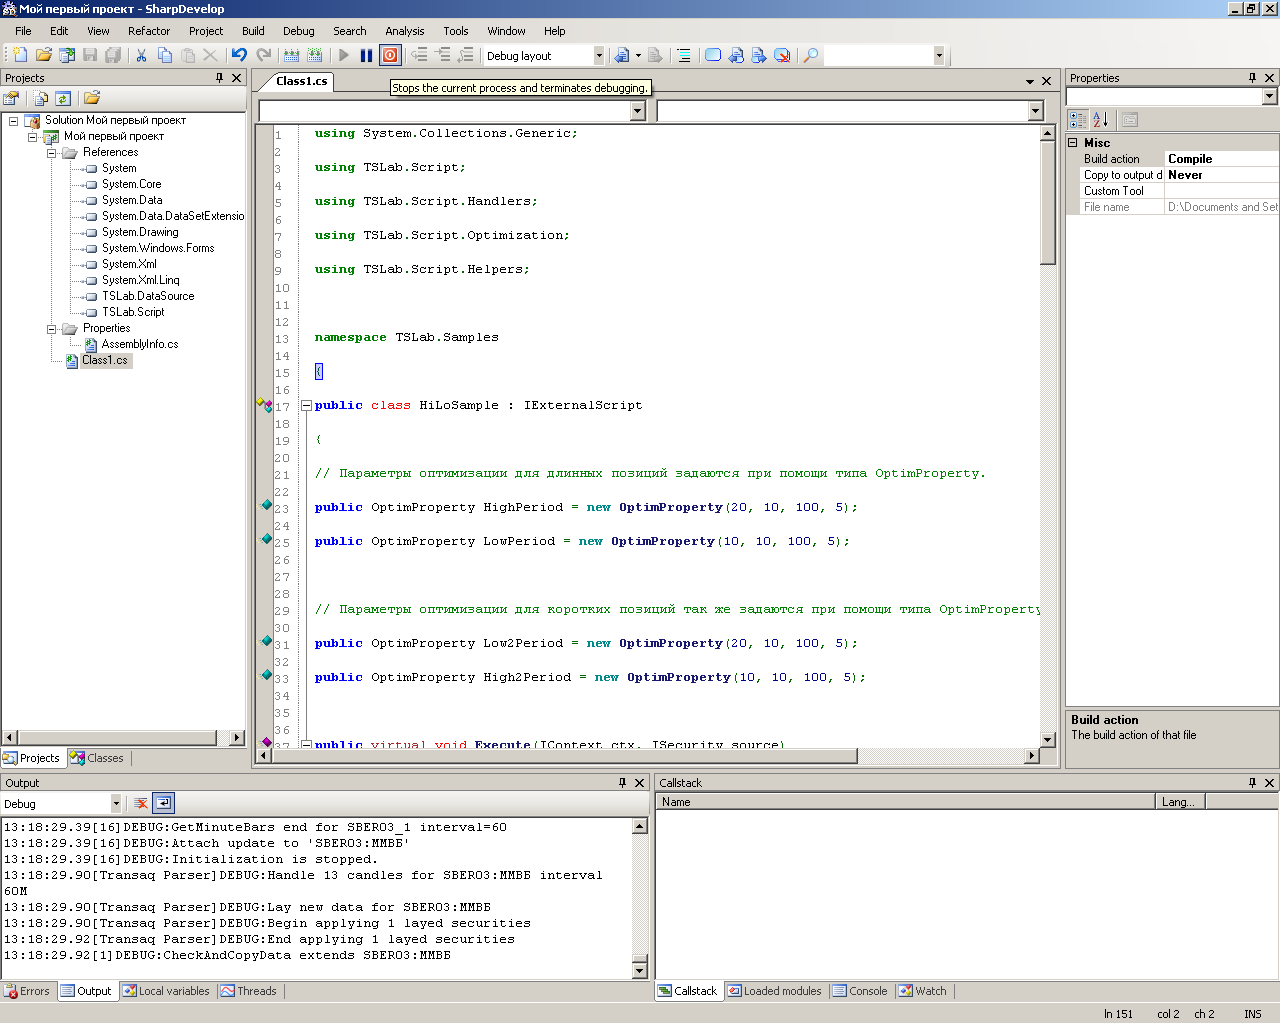1280x1024 pixels.
Task: Click the Cut scissors icon
Action: [x=141, y=56]
